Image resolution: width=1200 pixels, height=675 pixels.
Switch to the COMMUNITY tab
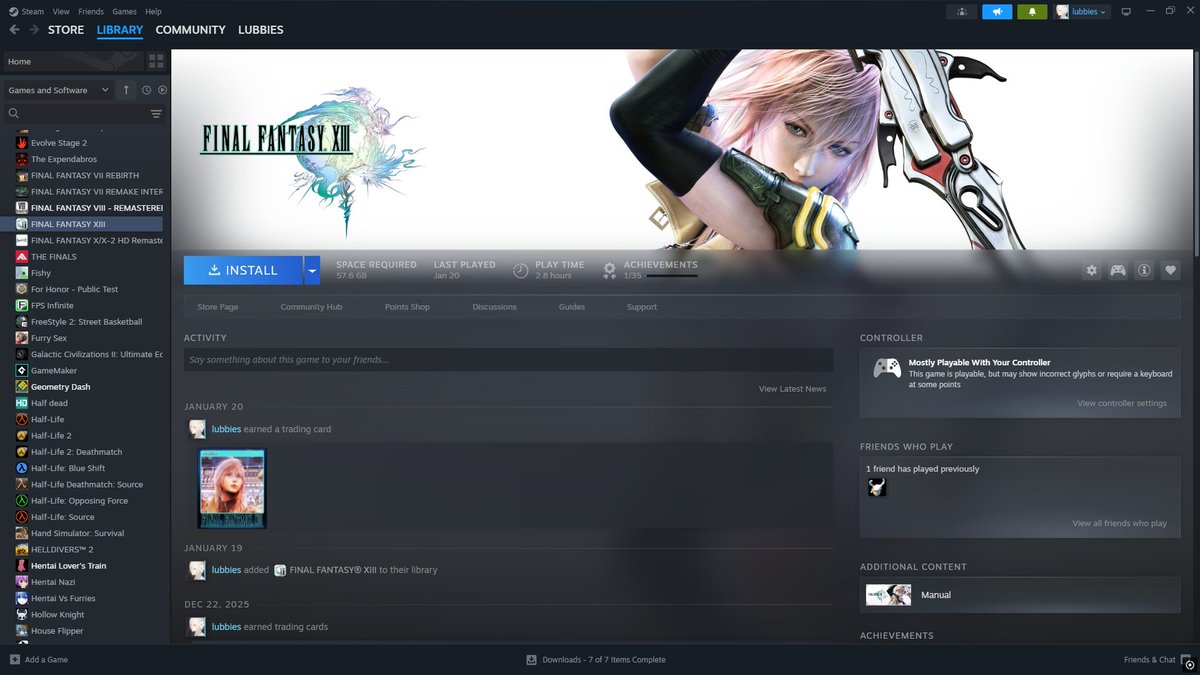pos(190,30)
